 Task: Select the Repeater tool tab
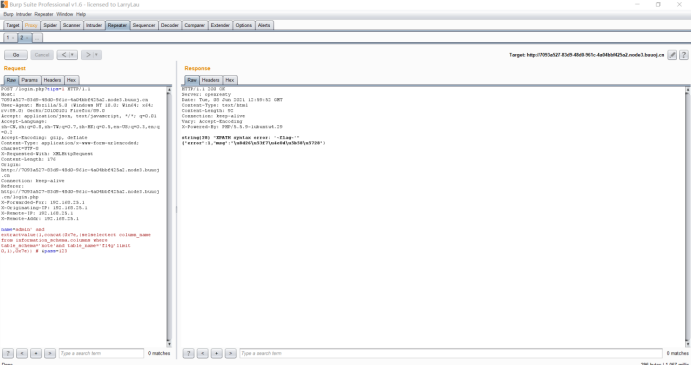tap(117, 25)
